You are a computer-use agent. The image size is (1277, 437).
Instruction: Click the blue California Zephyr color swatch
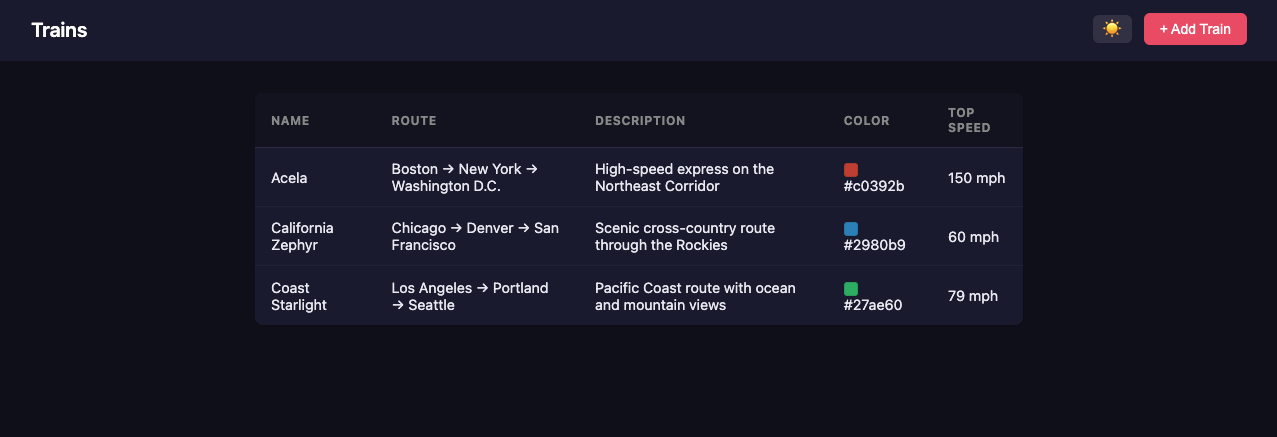pyautogui.click(x=851, y=229)
